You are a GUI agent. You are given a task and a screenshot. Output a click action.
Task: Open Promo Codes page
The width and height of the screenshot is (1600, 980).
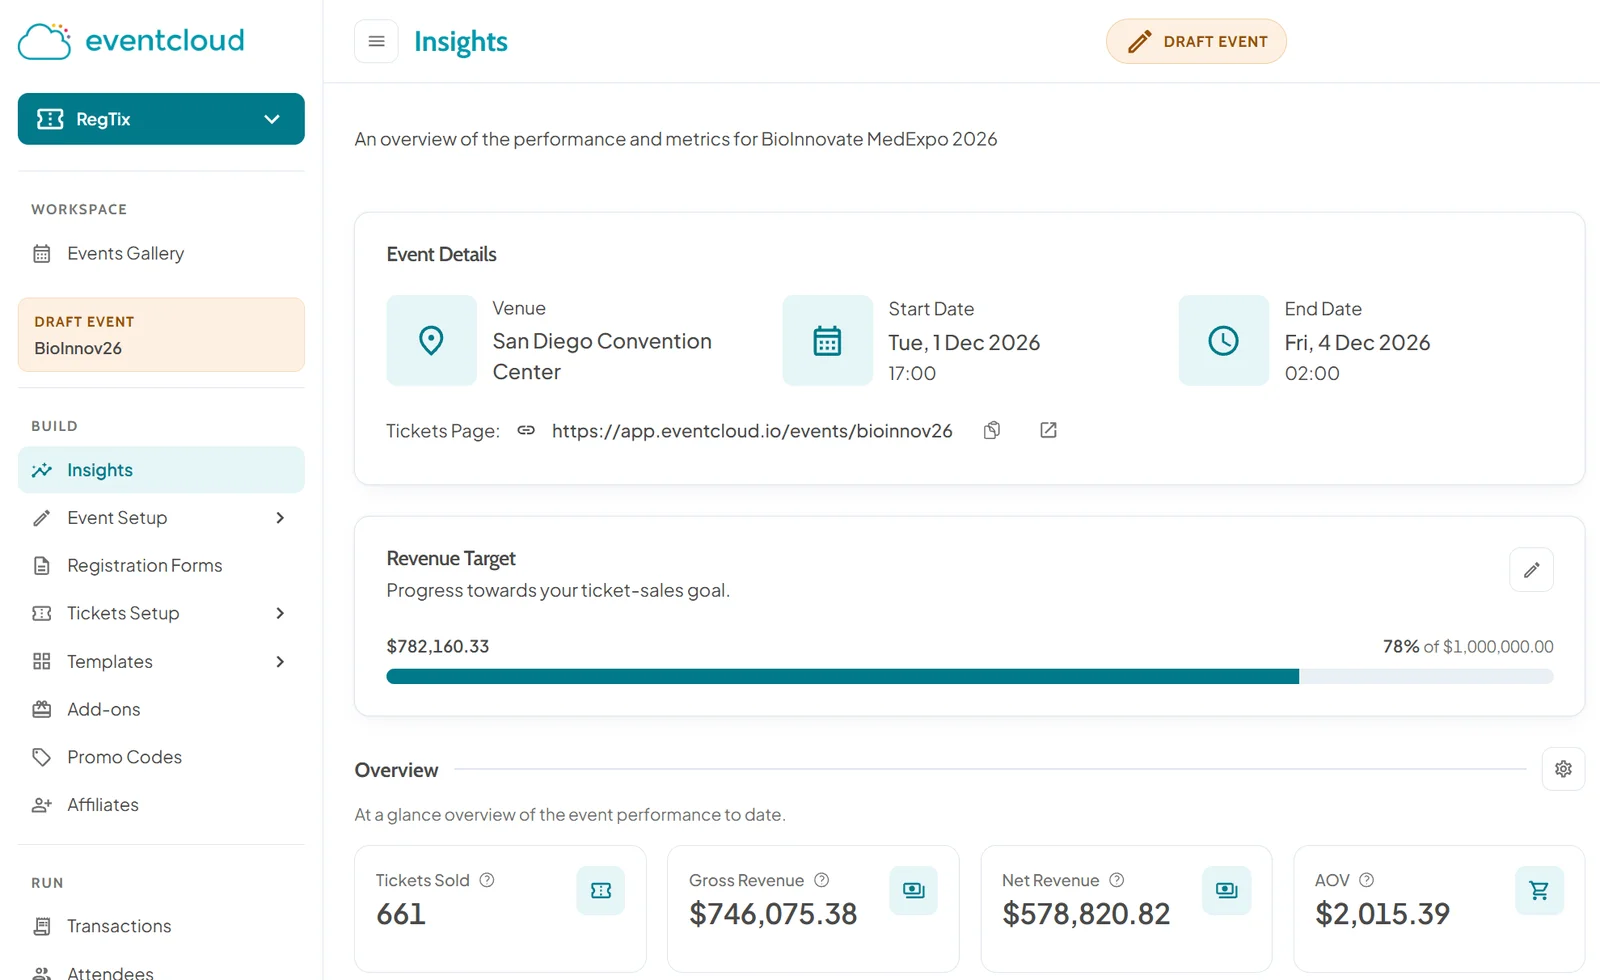click(x=161, y=757)
